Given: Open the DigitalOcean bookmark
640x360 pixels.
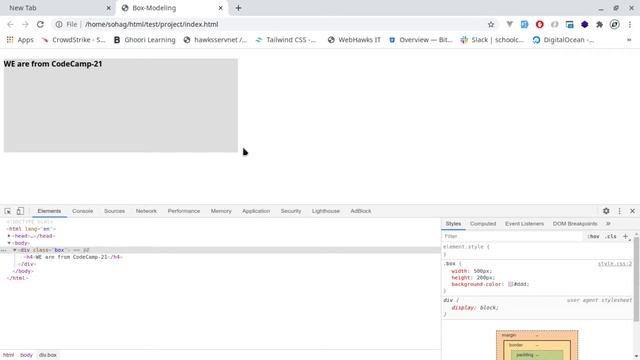Looking at the screenshot, I should [x=563, y=40].
